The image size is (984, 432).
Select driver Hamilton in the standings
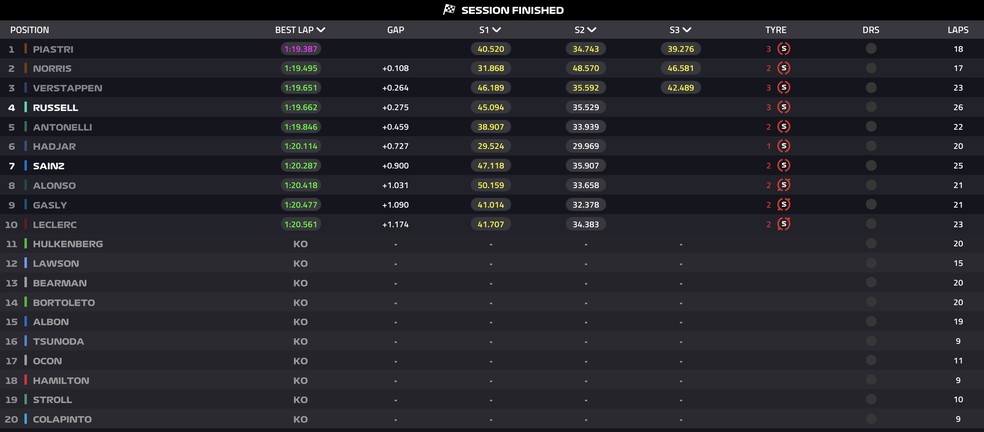tap(60, 380)
